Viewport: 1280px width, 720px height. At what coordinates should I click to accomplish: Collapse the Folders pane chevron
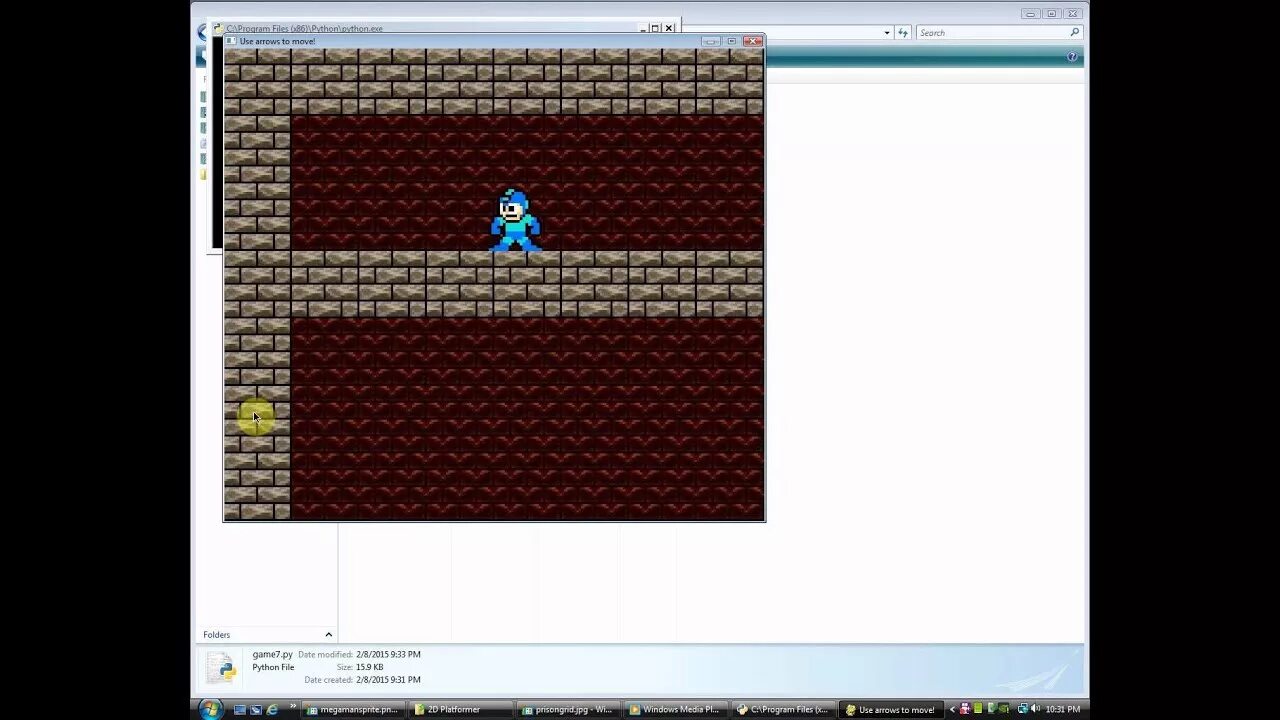tap(328, 634)
